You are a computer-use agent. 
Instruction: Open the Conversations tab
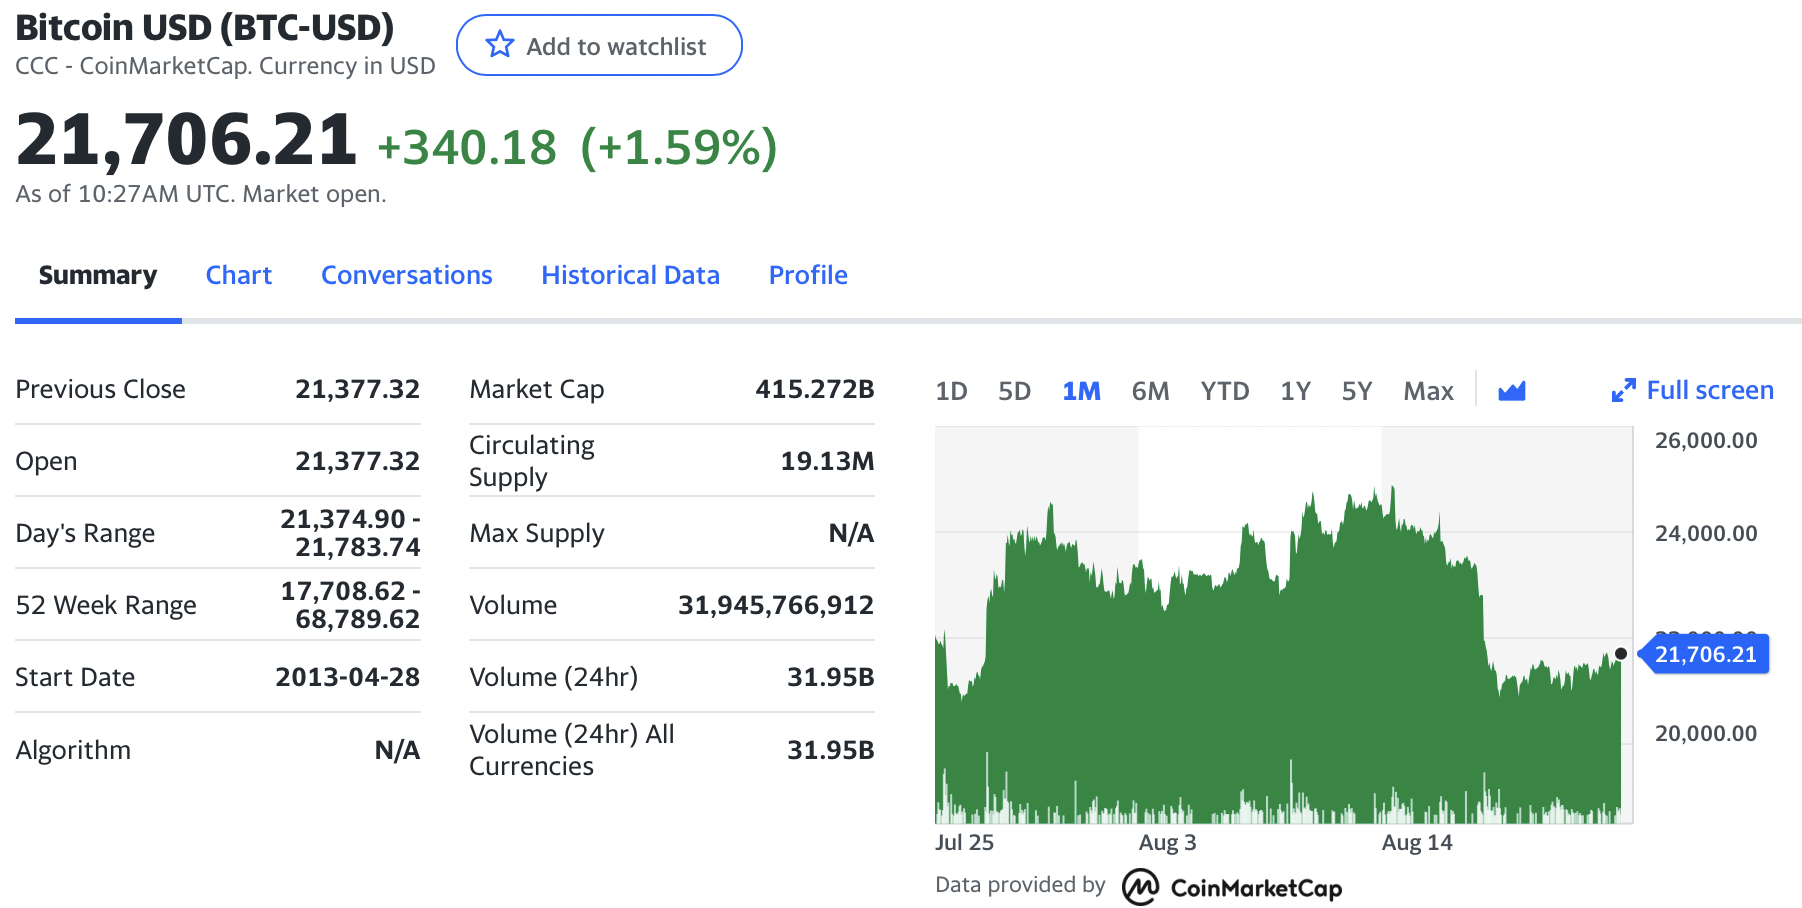(407, 275)
